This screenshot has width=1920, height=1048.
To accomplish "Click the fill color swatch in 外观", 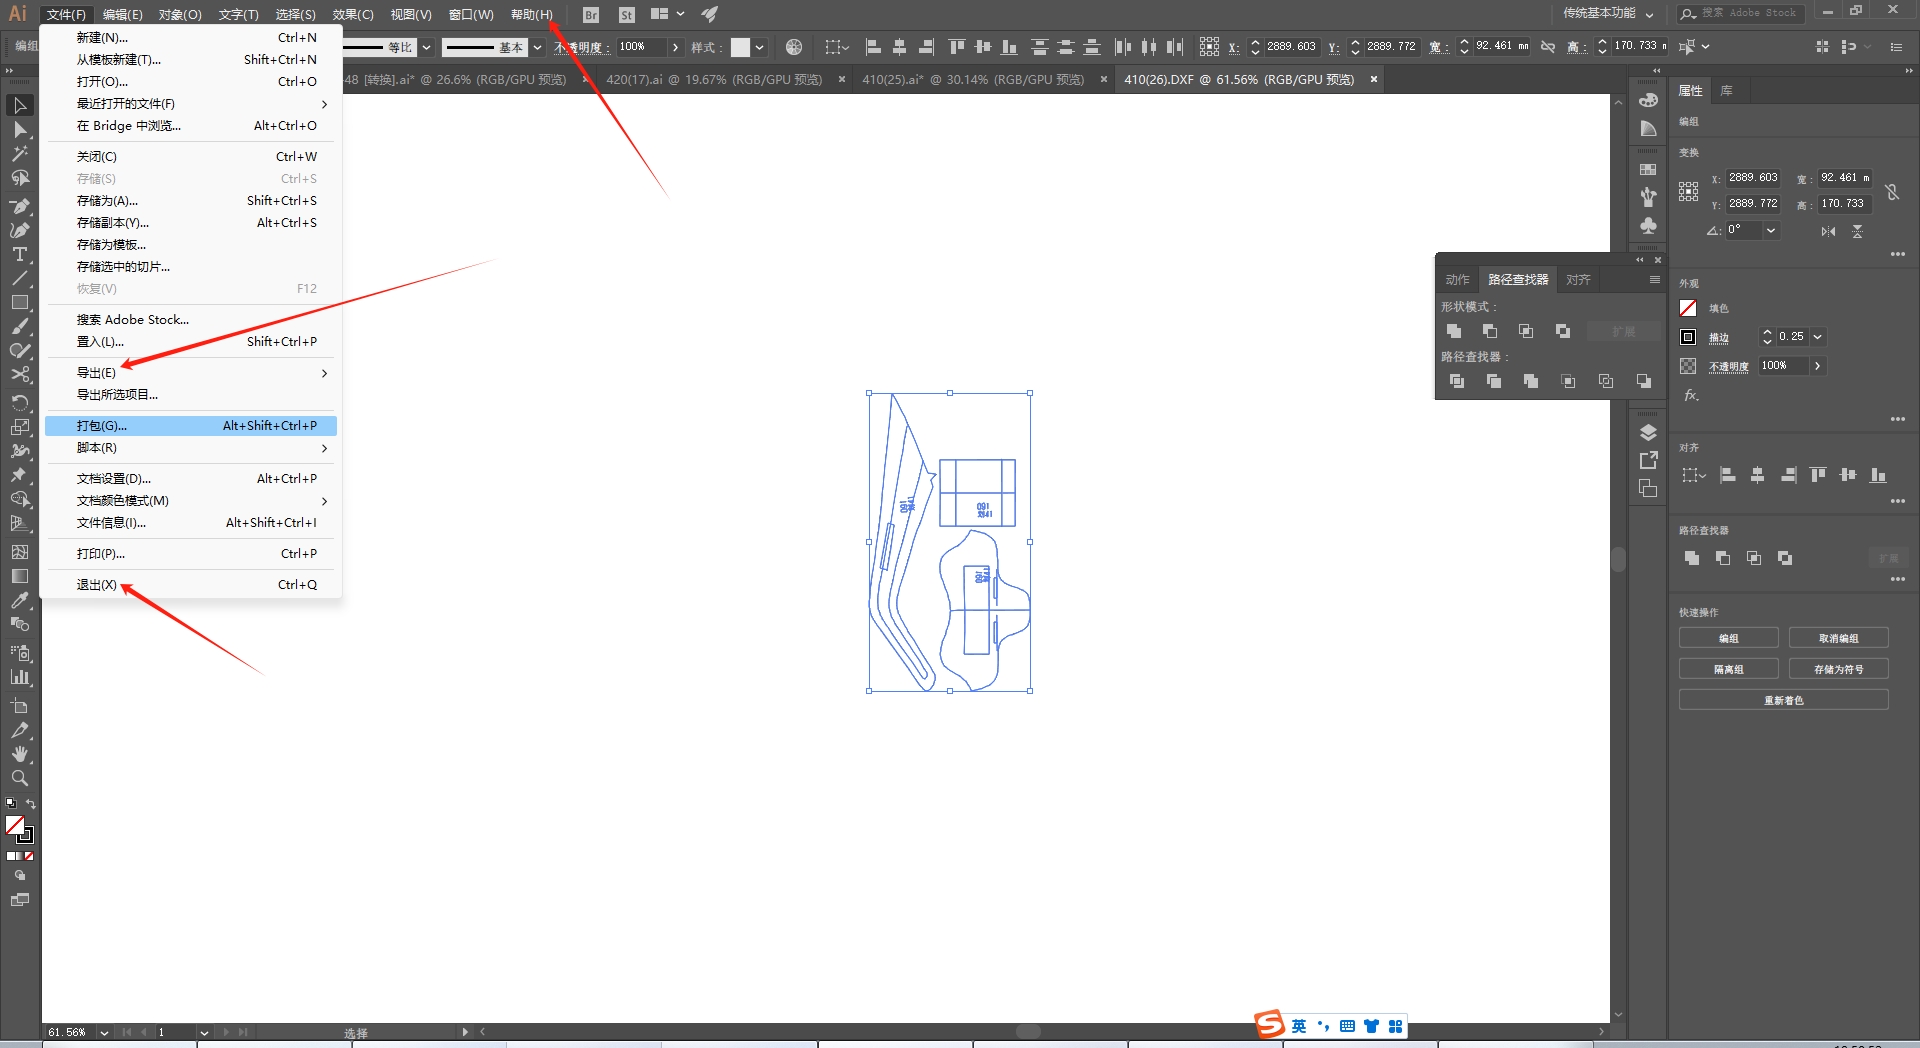I will [x=1688, y=308].
